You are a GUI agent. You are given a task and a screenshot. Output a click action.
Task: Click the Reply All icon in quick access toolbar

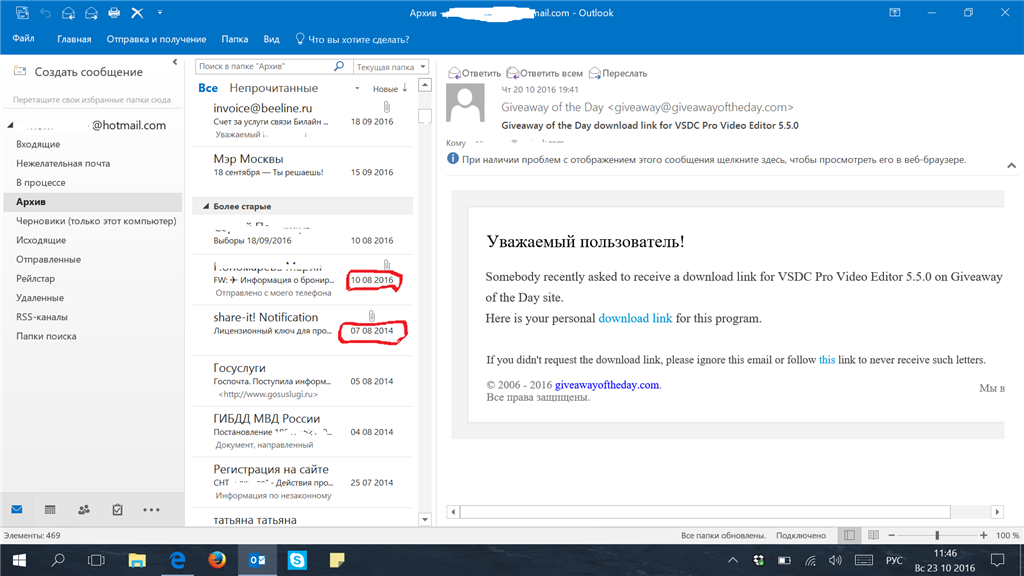91,12
